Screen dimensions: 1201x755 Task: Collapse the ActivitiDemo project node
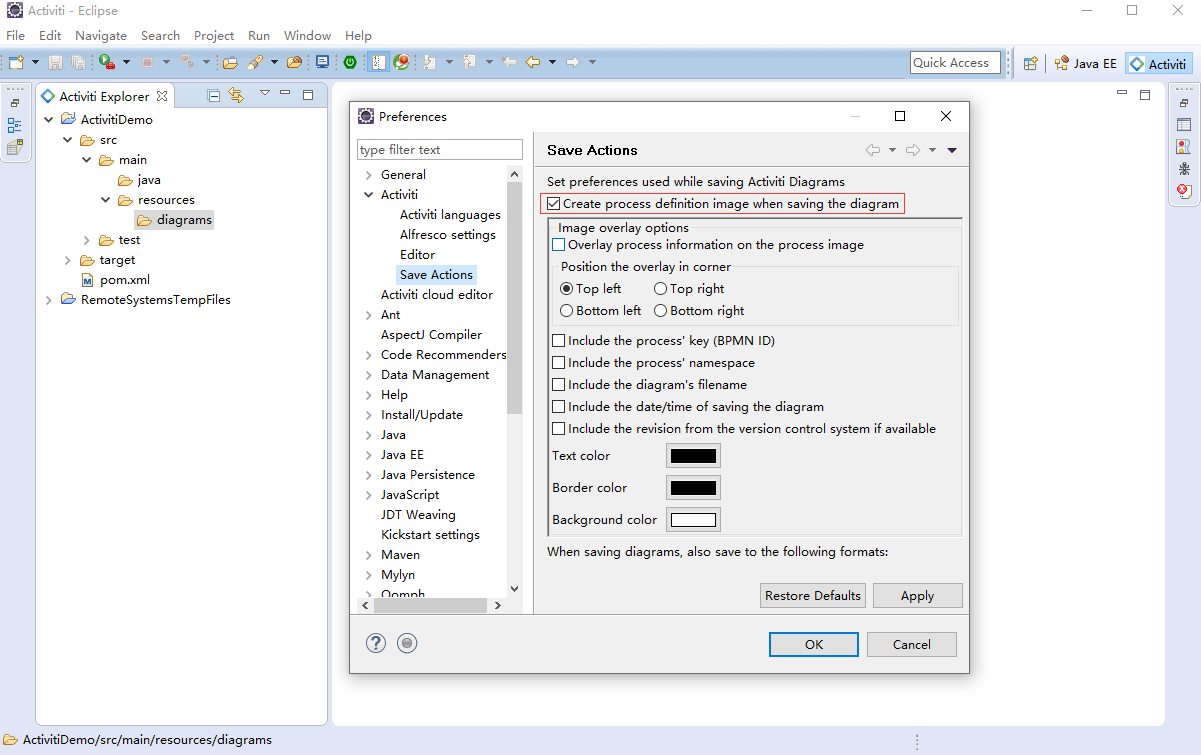coord(49,120)
